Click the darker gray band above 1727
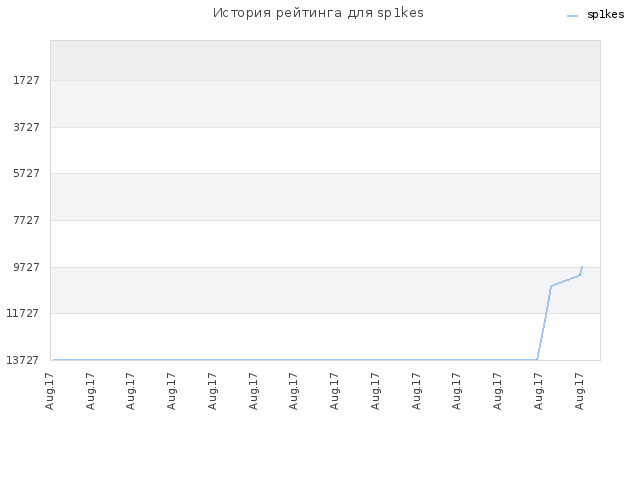 click(x=325, y=60)
